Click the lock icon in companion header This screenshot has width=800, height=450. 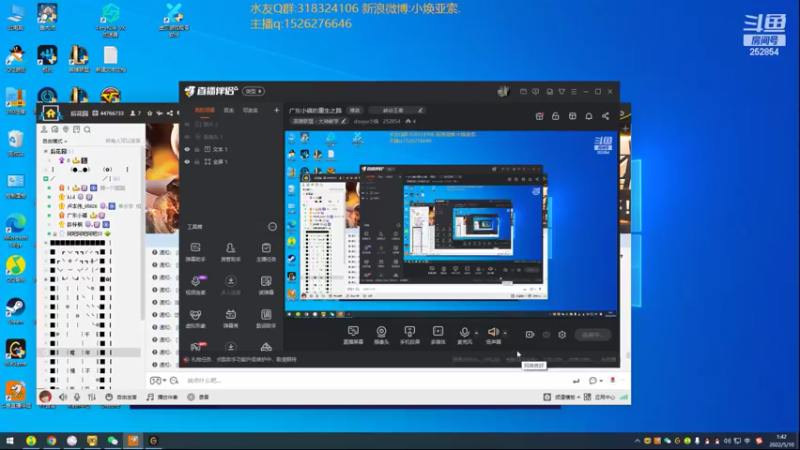click(x=556, y=116)
